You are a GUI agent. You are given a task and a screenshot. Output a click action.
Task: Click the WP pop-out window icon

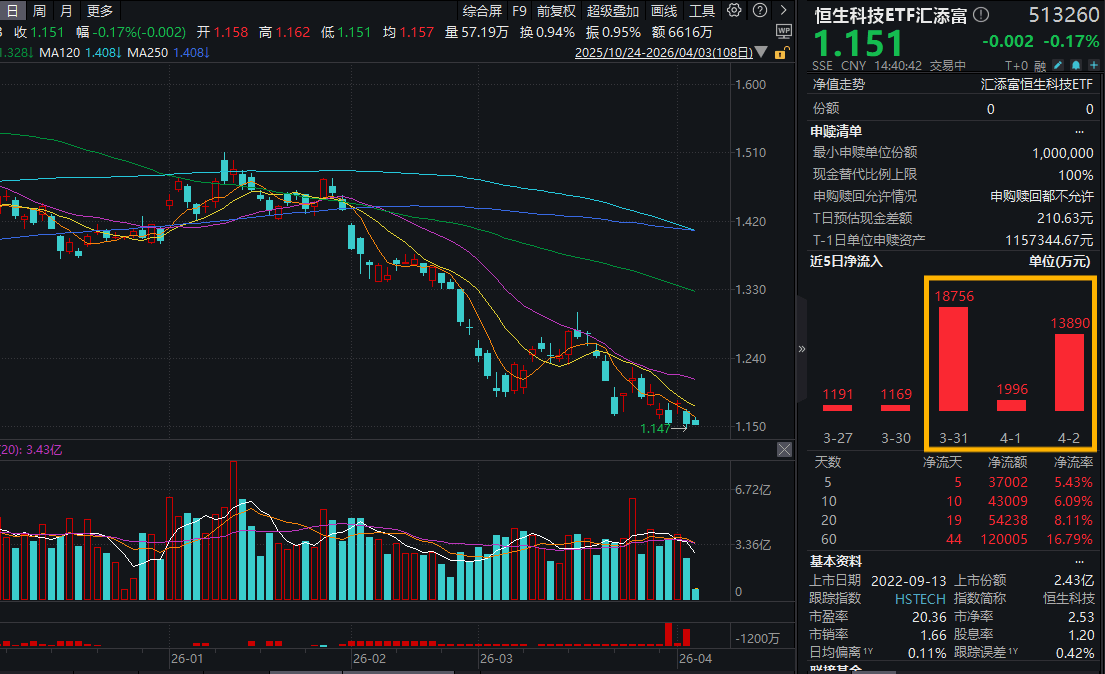tap(783, 31)
